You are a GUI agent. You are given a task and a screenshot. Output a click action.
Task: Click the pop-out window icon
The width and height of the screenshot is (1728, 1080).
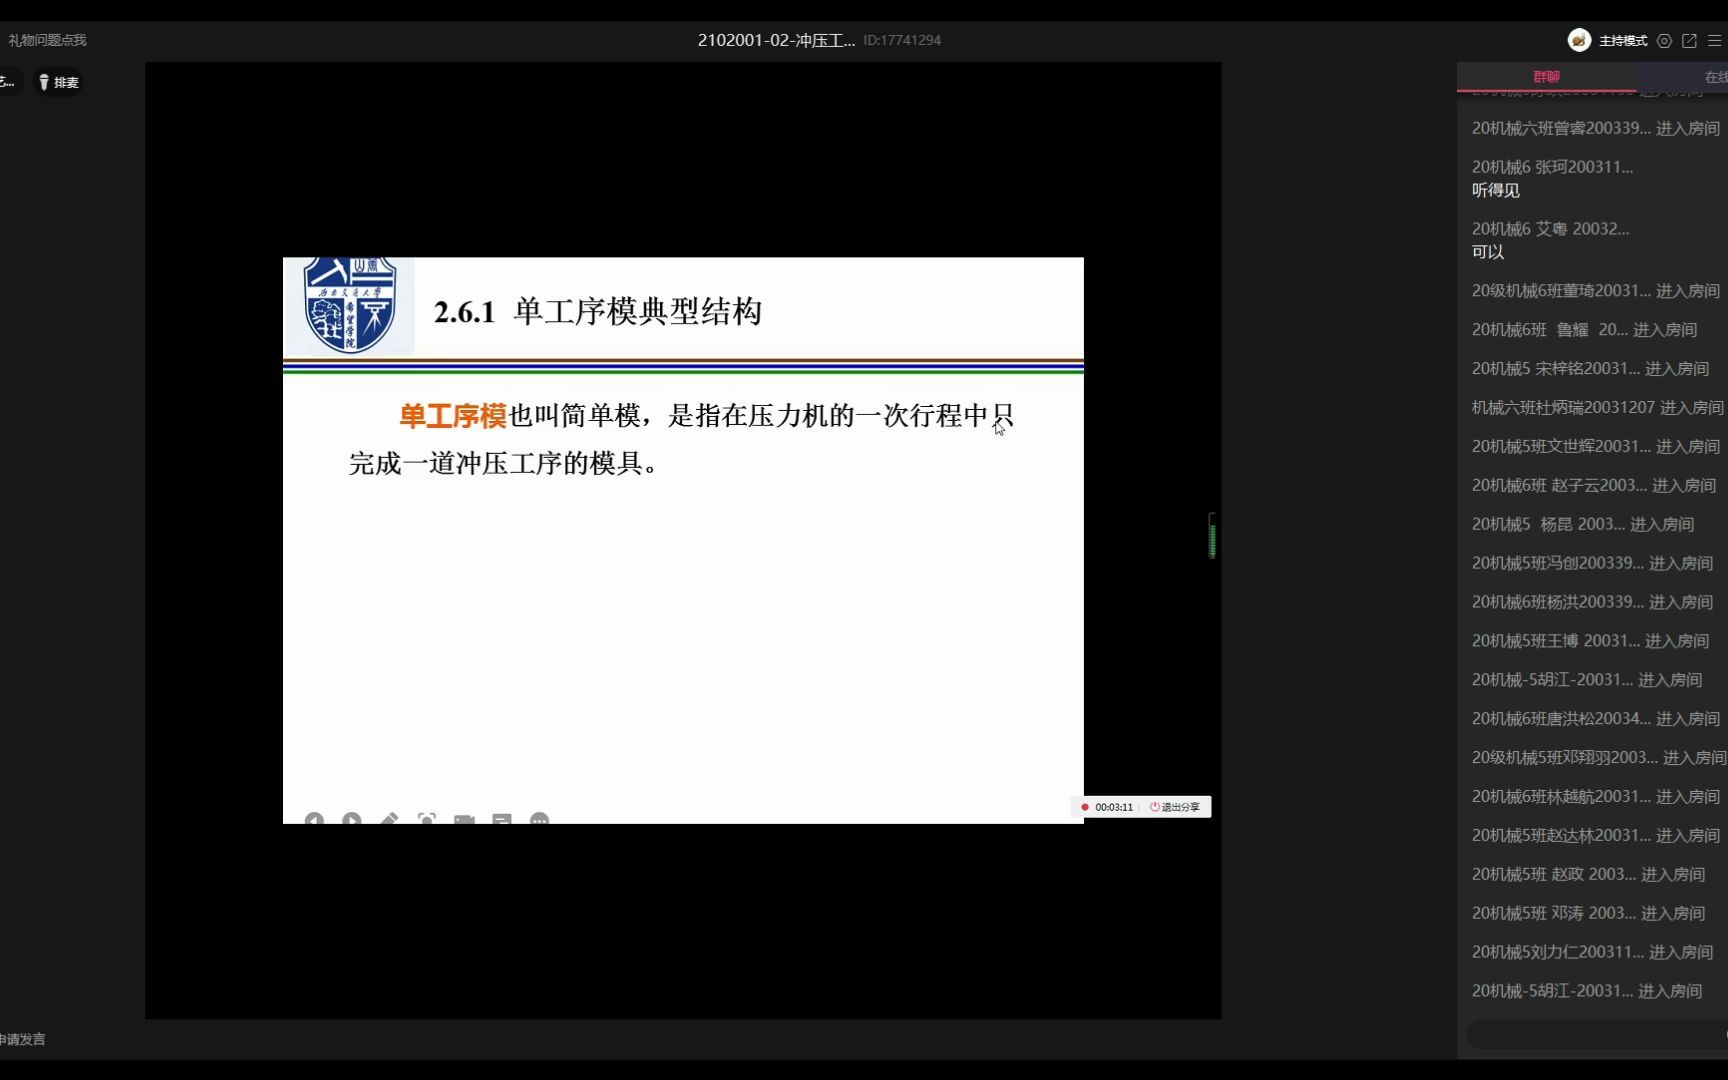click(1689, 41)
